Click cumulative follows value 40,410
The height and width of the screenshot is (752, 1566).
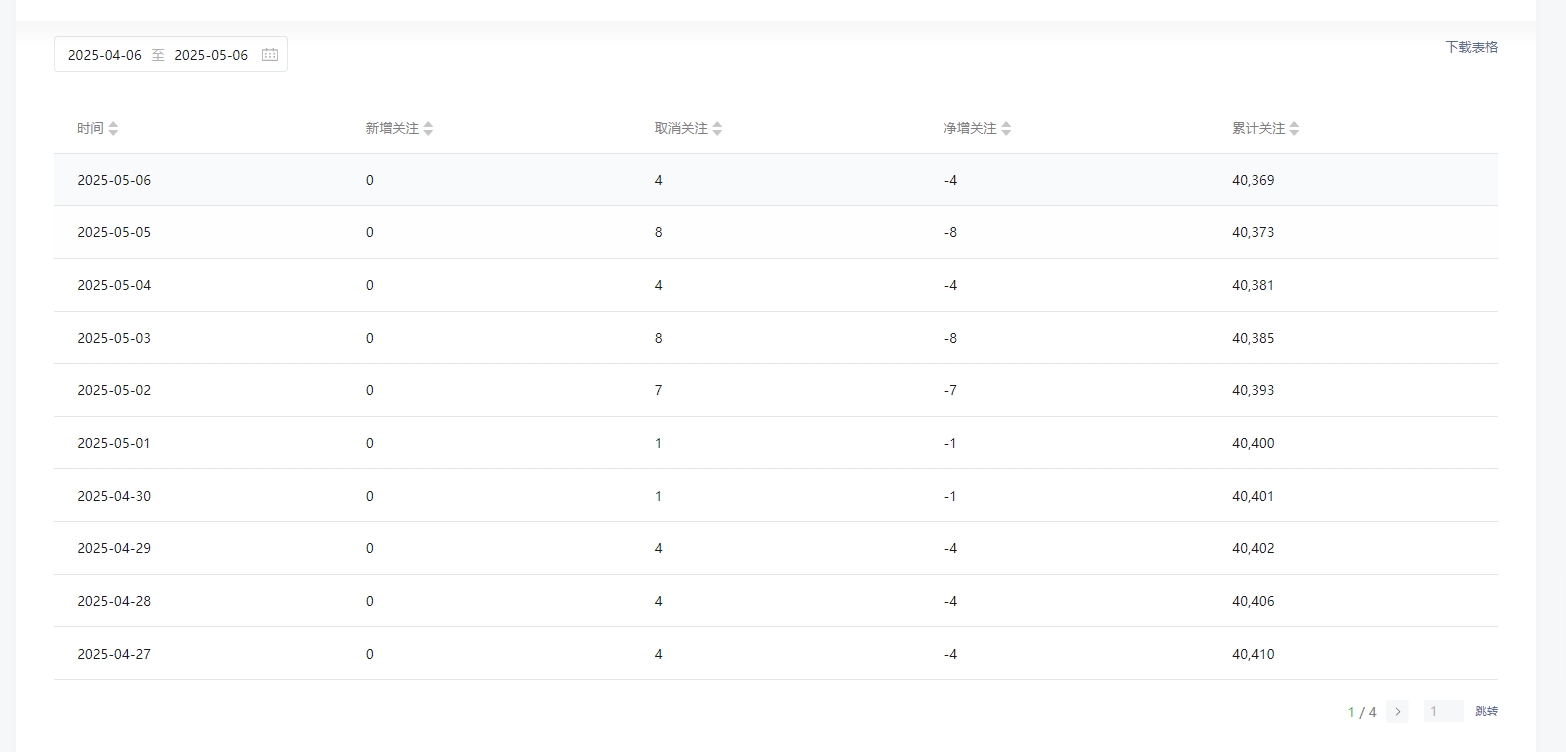point(1253,655)
